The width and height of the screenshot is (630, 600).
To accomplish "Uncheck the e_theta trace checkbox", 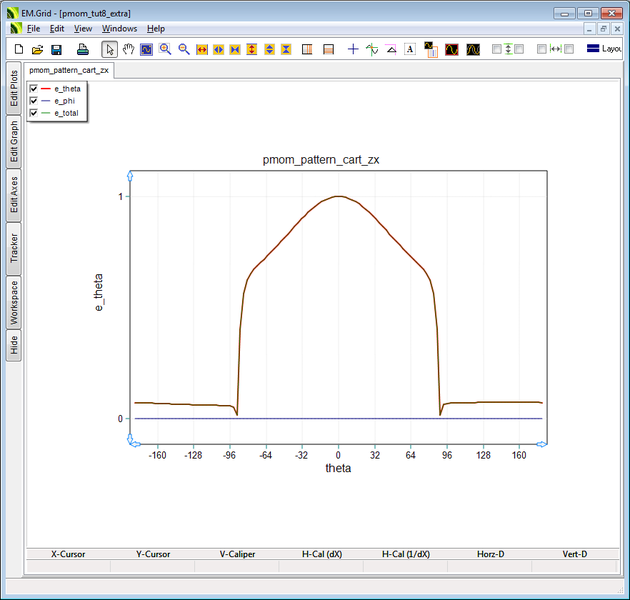I will [34, 89].
